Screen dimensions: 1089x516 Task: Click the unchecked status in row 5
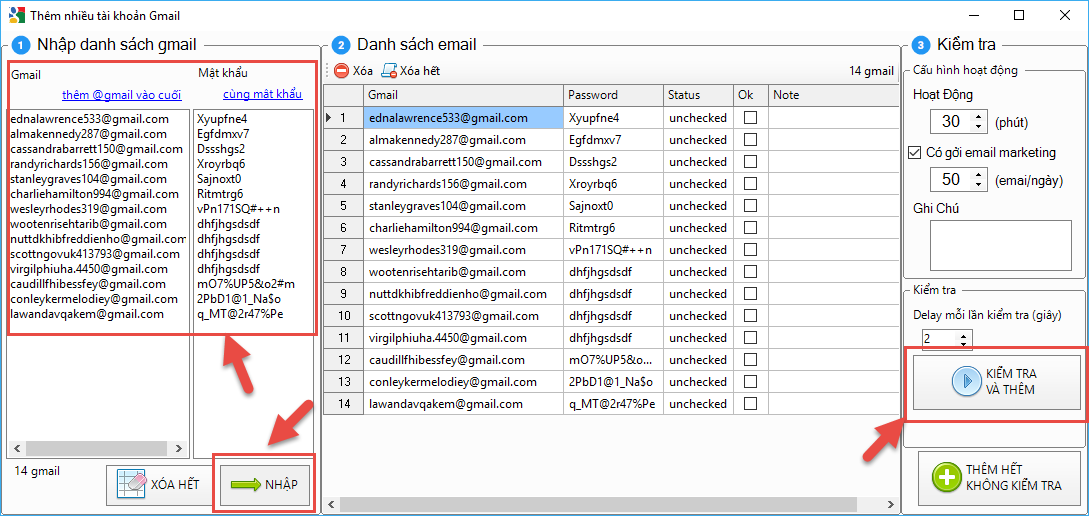[x=698, y=206]
